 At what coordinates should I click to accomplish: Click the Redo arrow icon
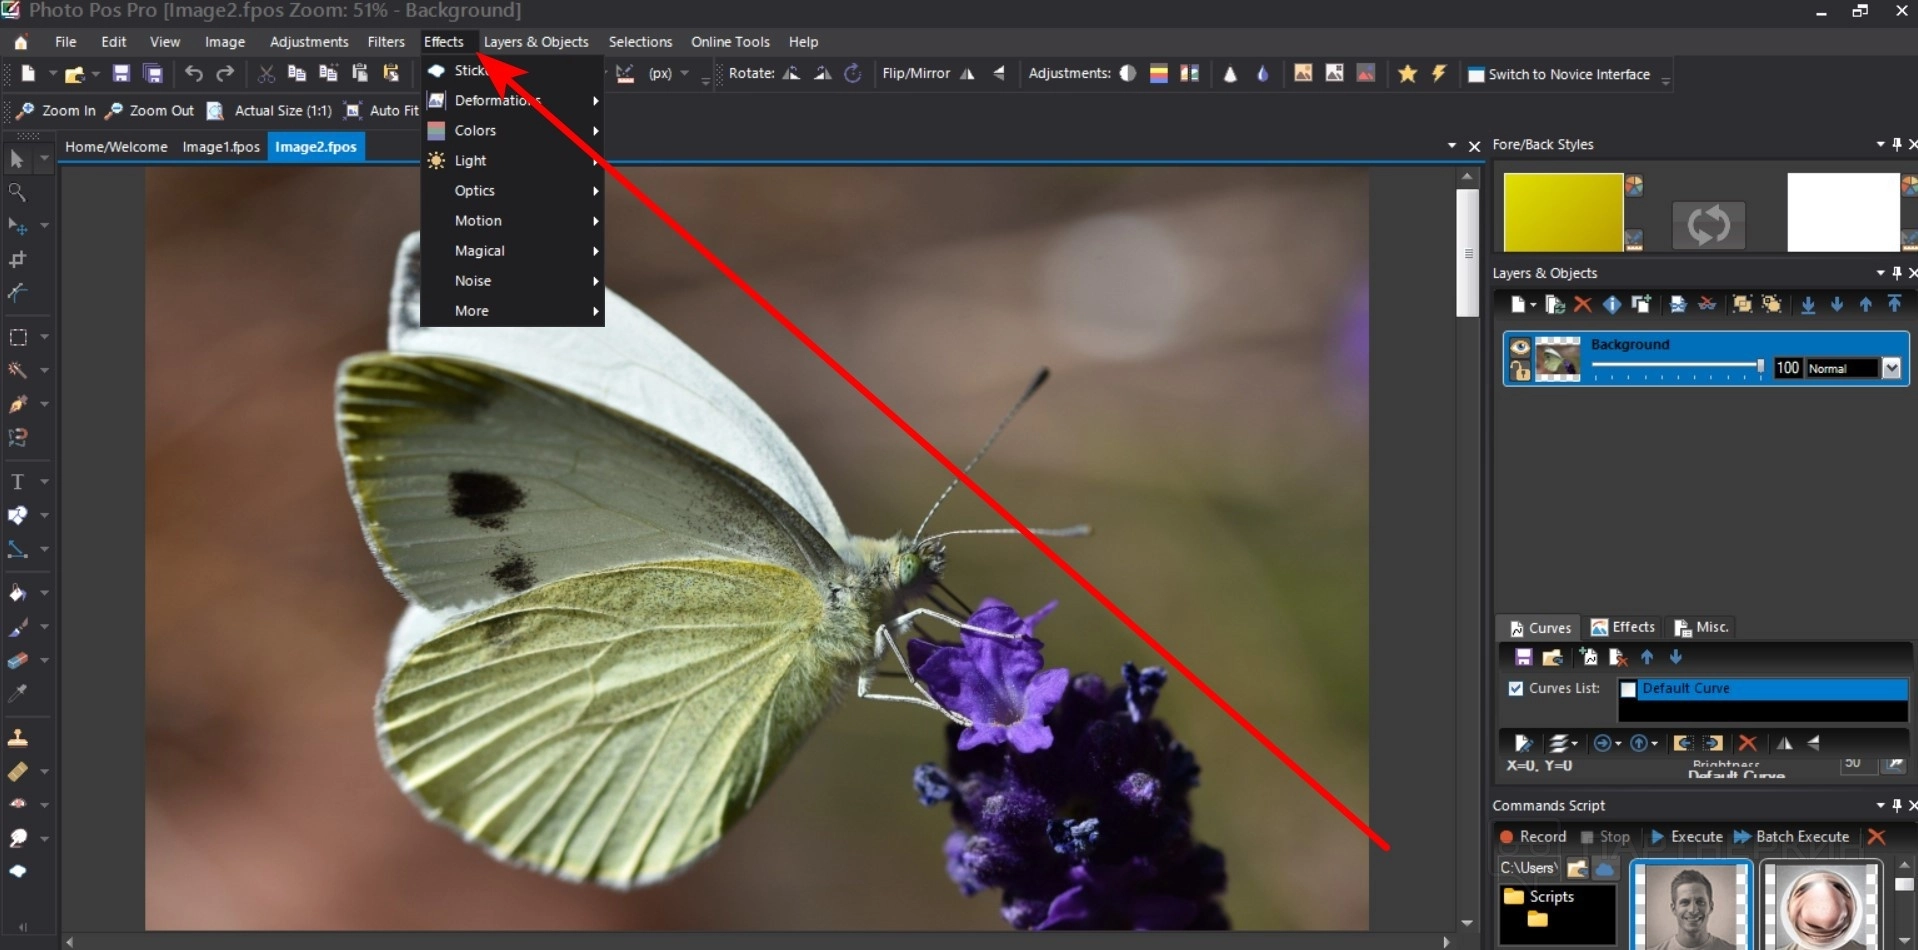click(226, 74)
